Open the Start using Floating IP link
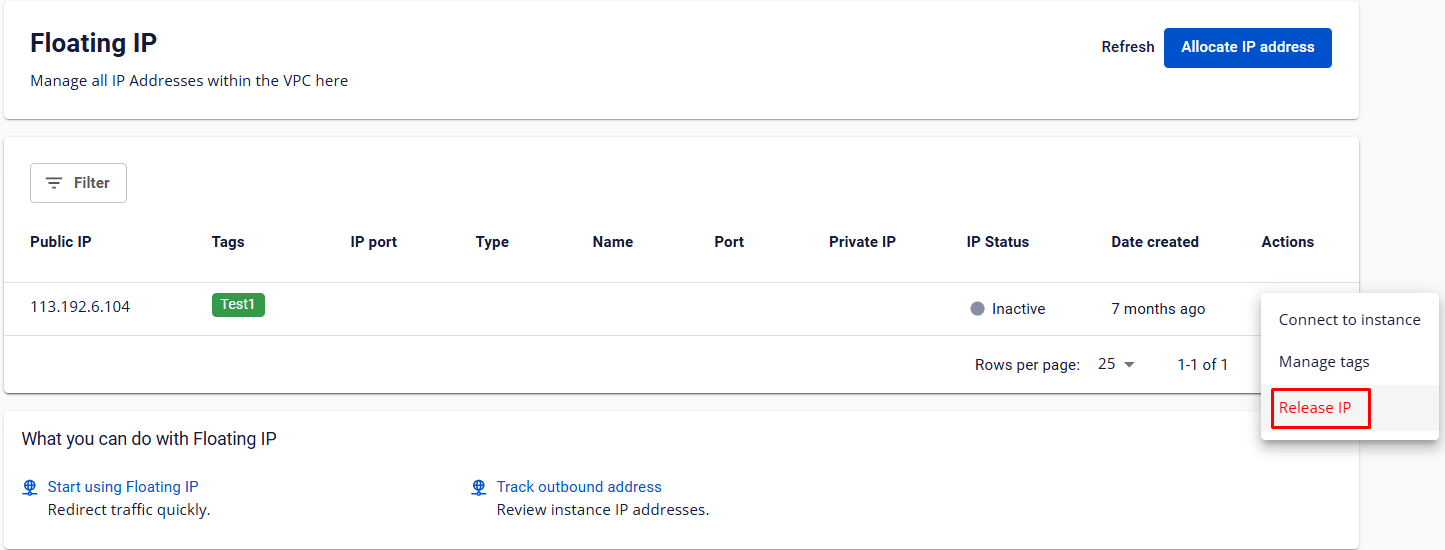 pyautogui.click(x=123, y=487)
